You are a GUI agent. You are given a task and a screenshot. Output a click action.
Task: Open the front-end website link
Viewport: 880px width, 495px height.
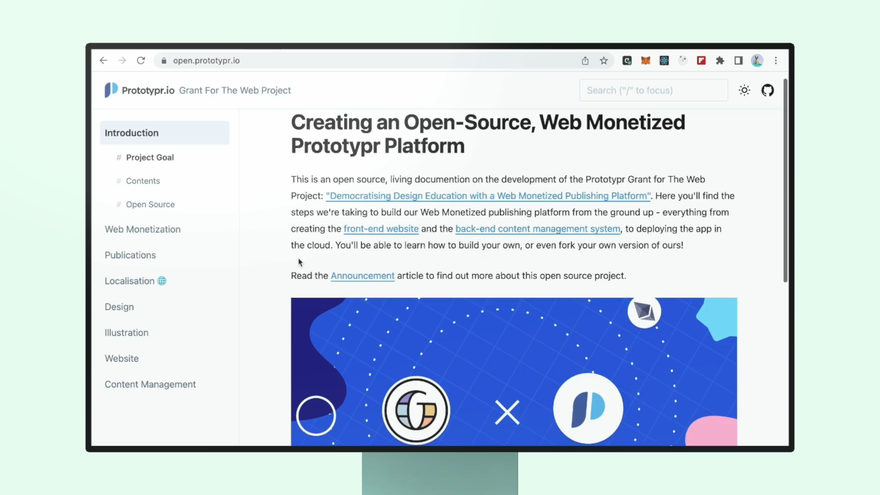[x=381, y=229]
